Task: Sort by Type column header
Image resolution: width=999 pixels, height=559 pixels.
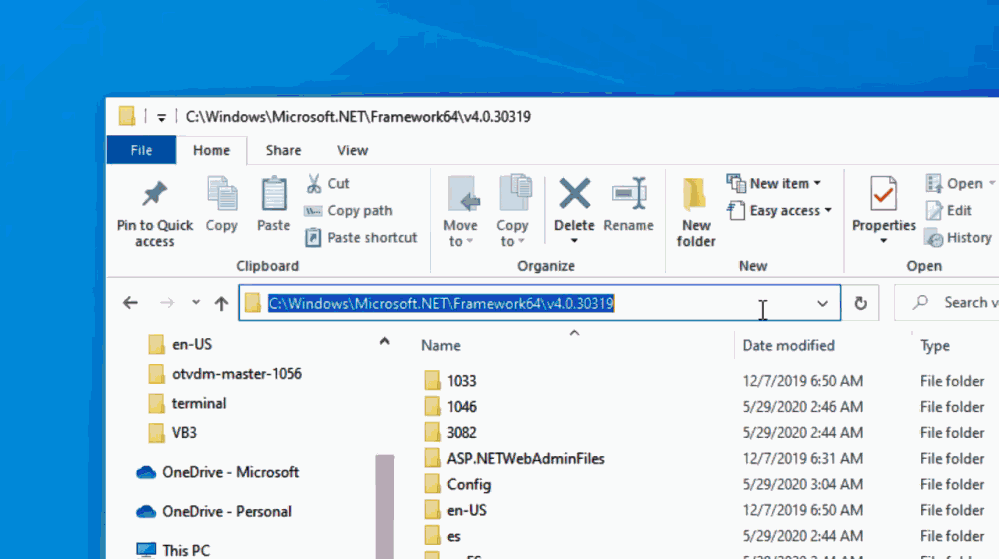Action: 935,345
